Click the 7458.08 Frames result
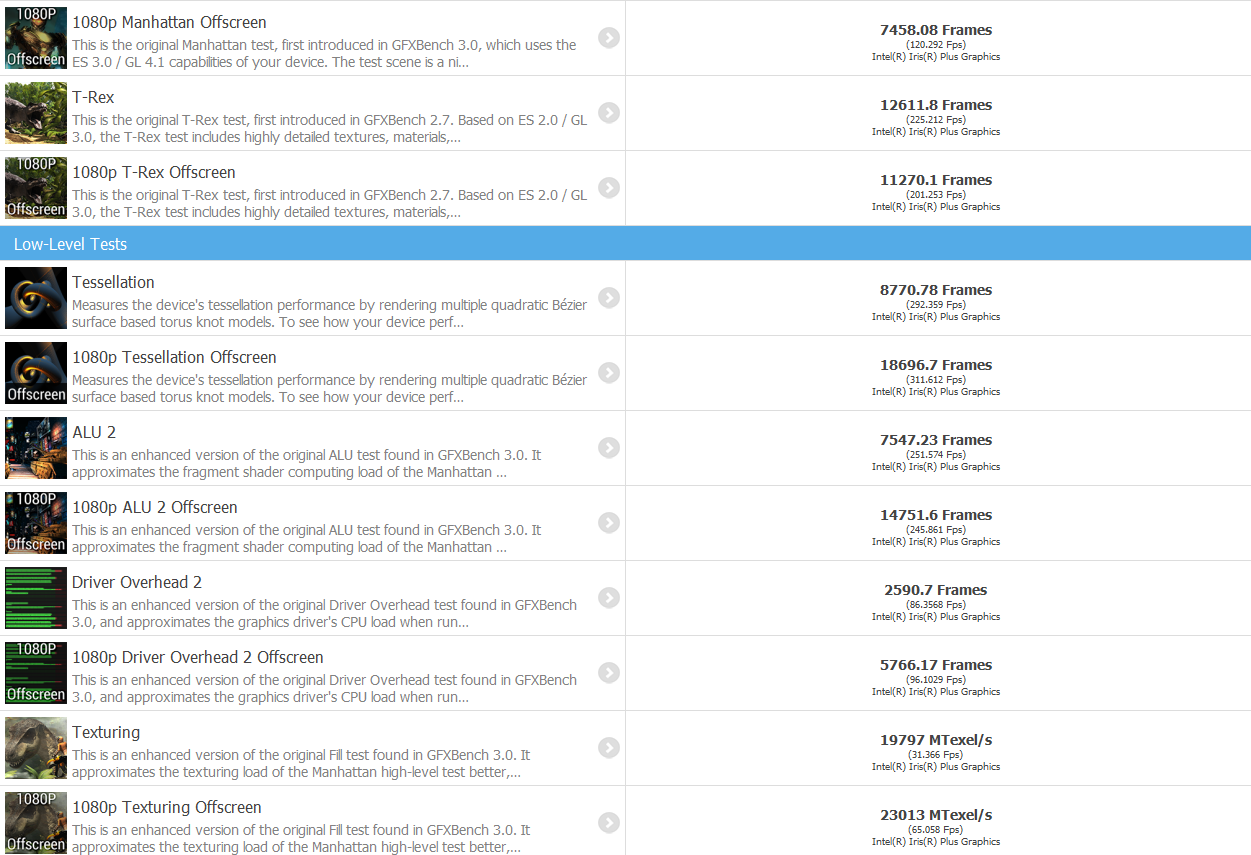Viewport: 1251px width, 855px height. [x=936, y=30]
